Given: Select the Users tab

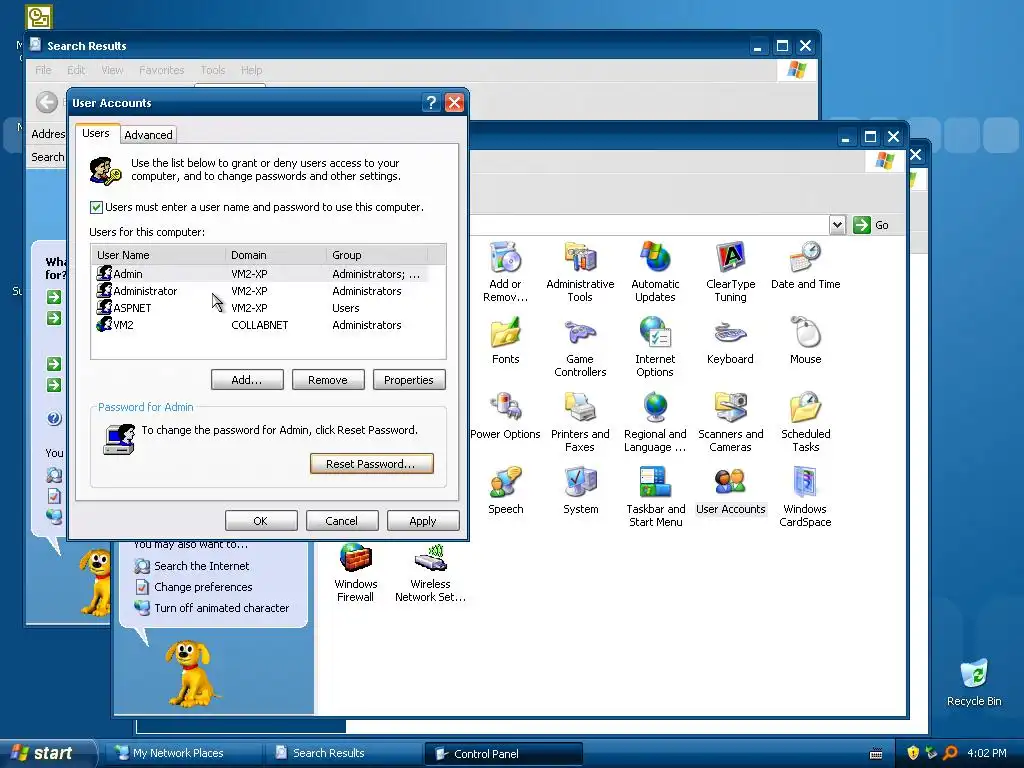Looking at the screenshot, I should [x=95, y=133].
